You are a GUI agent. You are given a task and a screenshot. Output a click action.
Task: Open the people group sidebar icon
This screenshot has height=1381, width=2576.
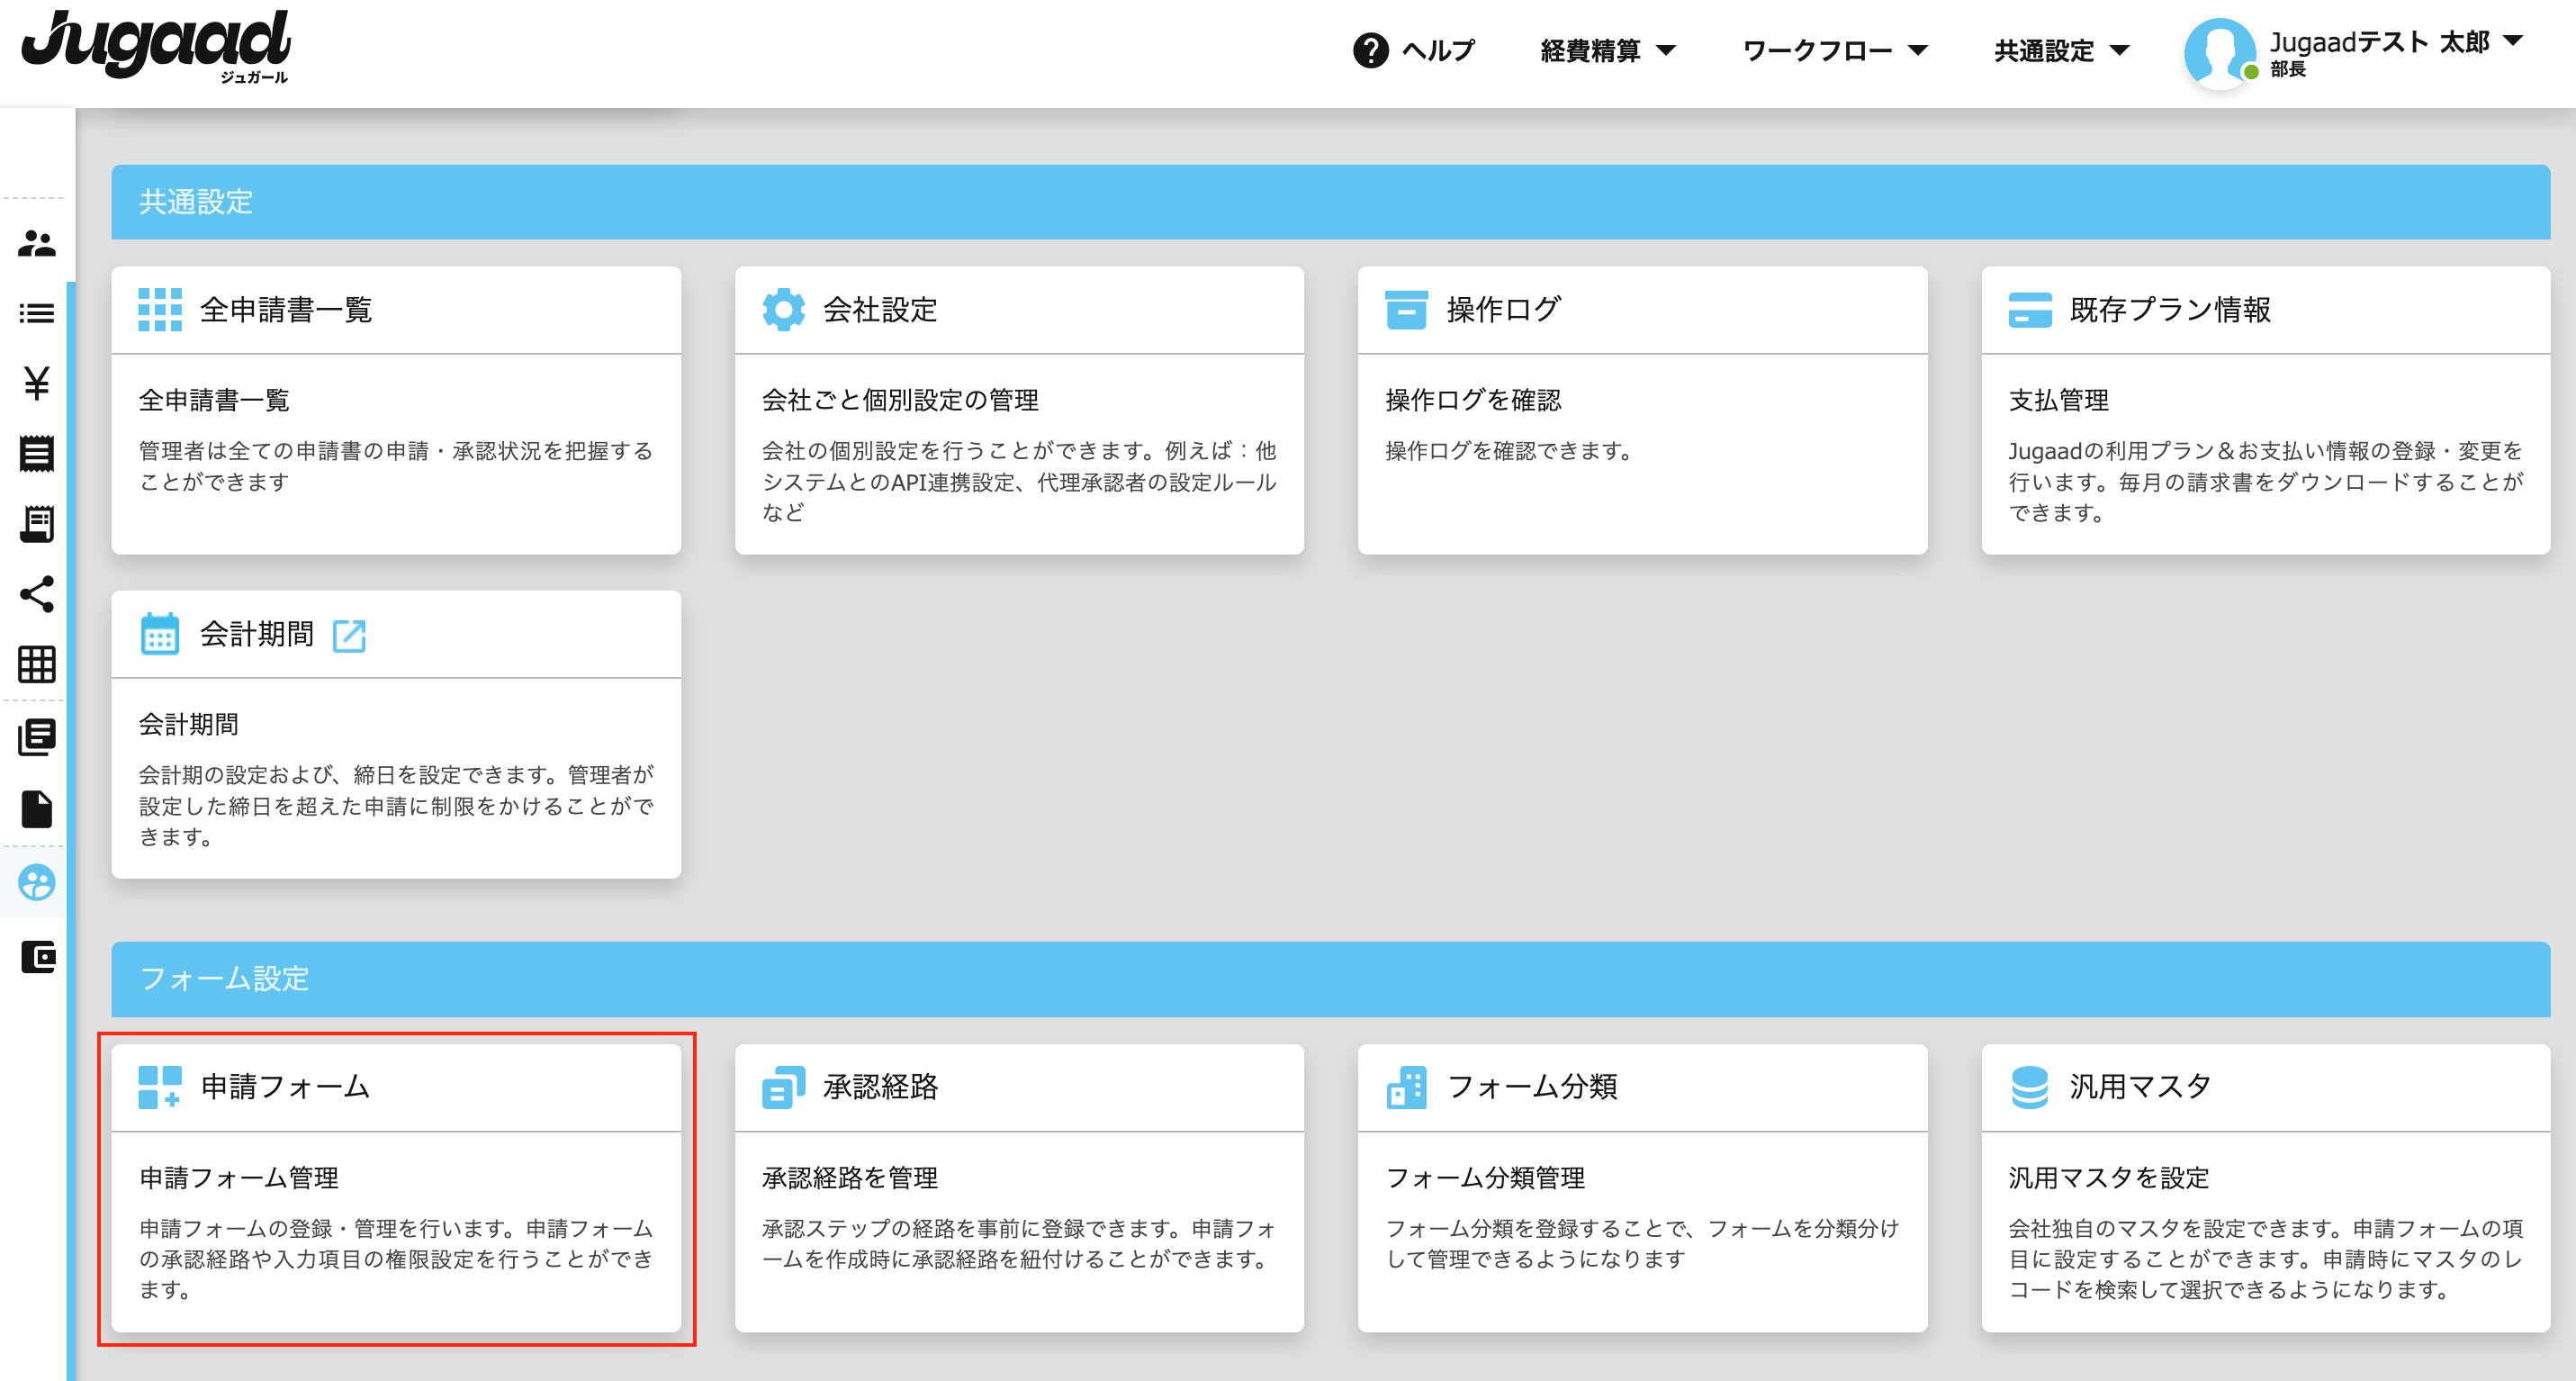pyautogui.click(x=37, y=243)
